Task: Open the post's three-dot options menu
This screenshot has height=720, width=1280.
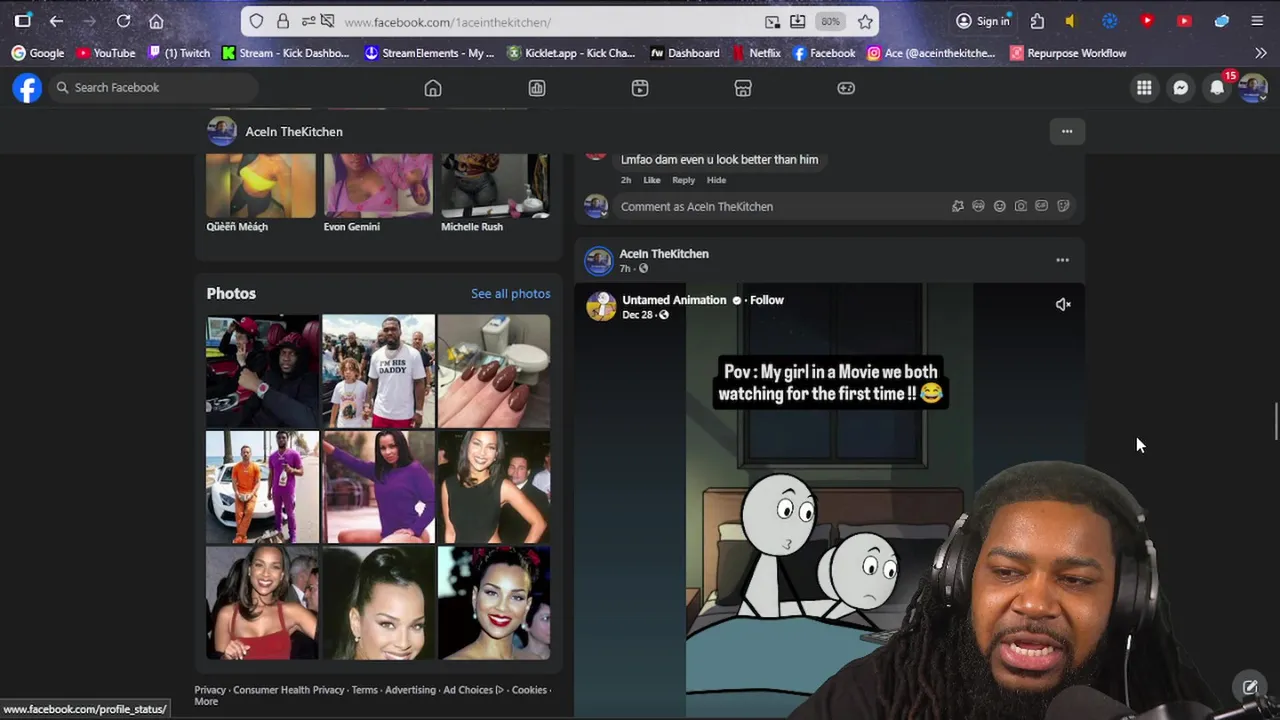Action: click(1062, 260)
